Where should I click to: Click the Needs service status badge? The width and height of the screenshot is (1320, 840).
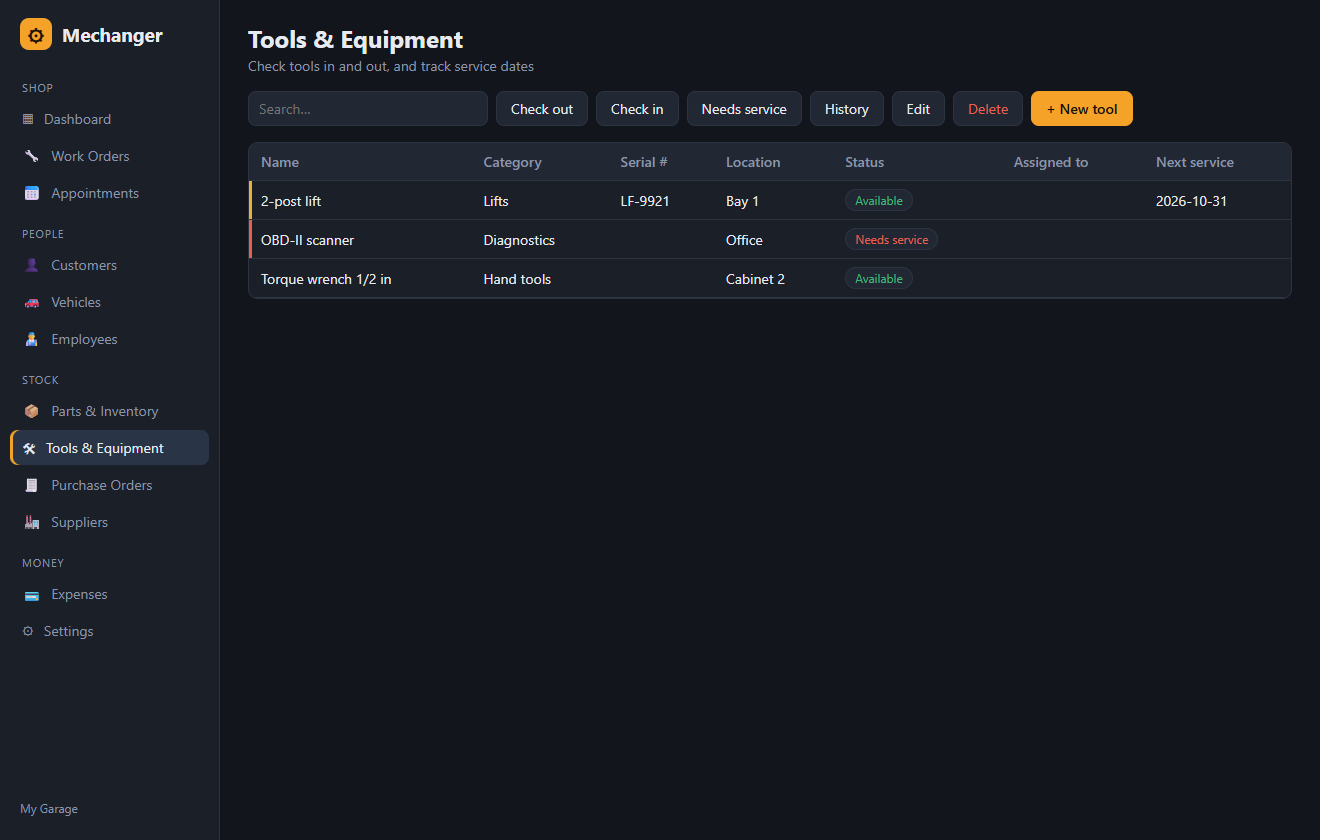click(892, 240)
